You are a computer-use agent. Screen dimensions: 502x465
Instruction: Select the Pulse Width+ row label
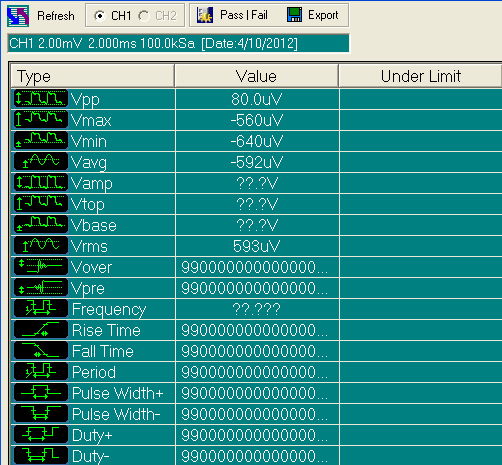point(118,393)
